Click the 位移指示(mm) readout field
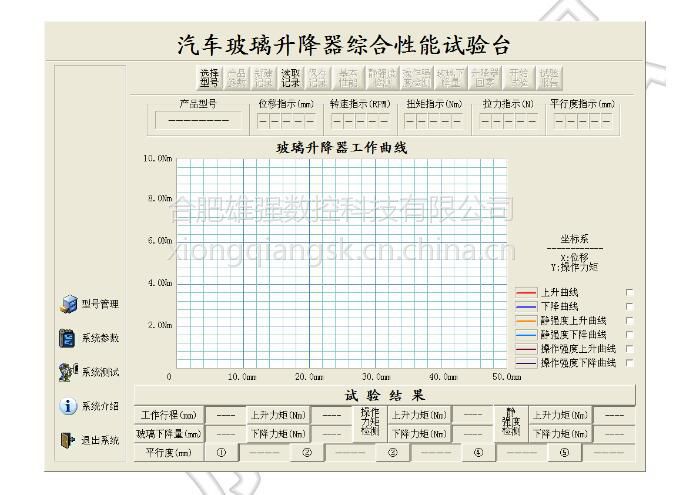680x495 pixels. coord(286,120)
